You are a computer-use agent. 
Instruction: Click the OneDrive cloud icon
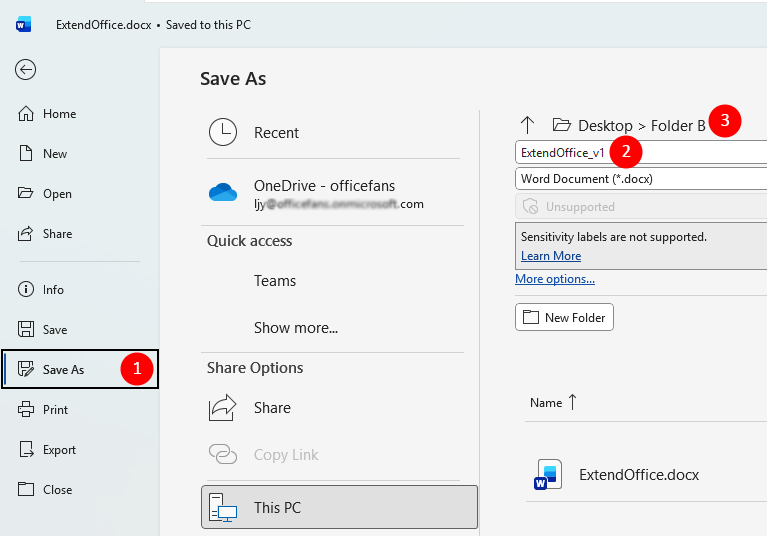point(223,192)
